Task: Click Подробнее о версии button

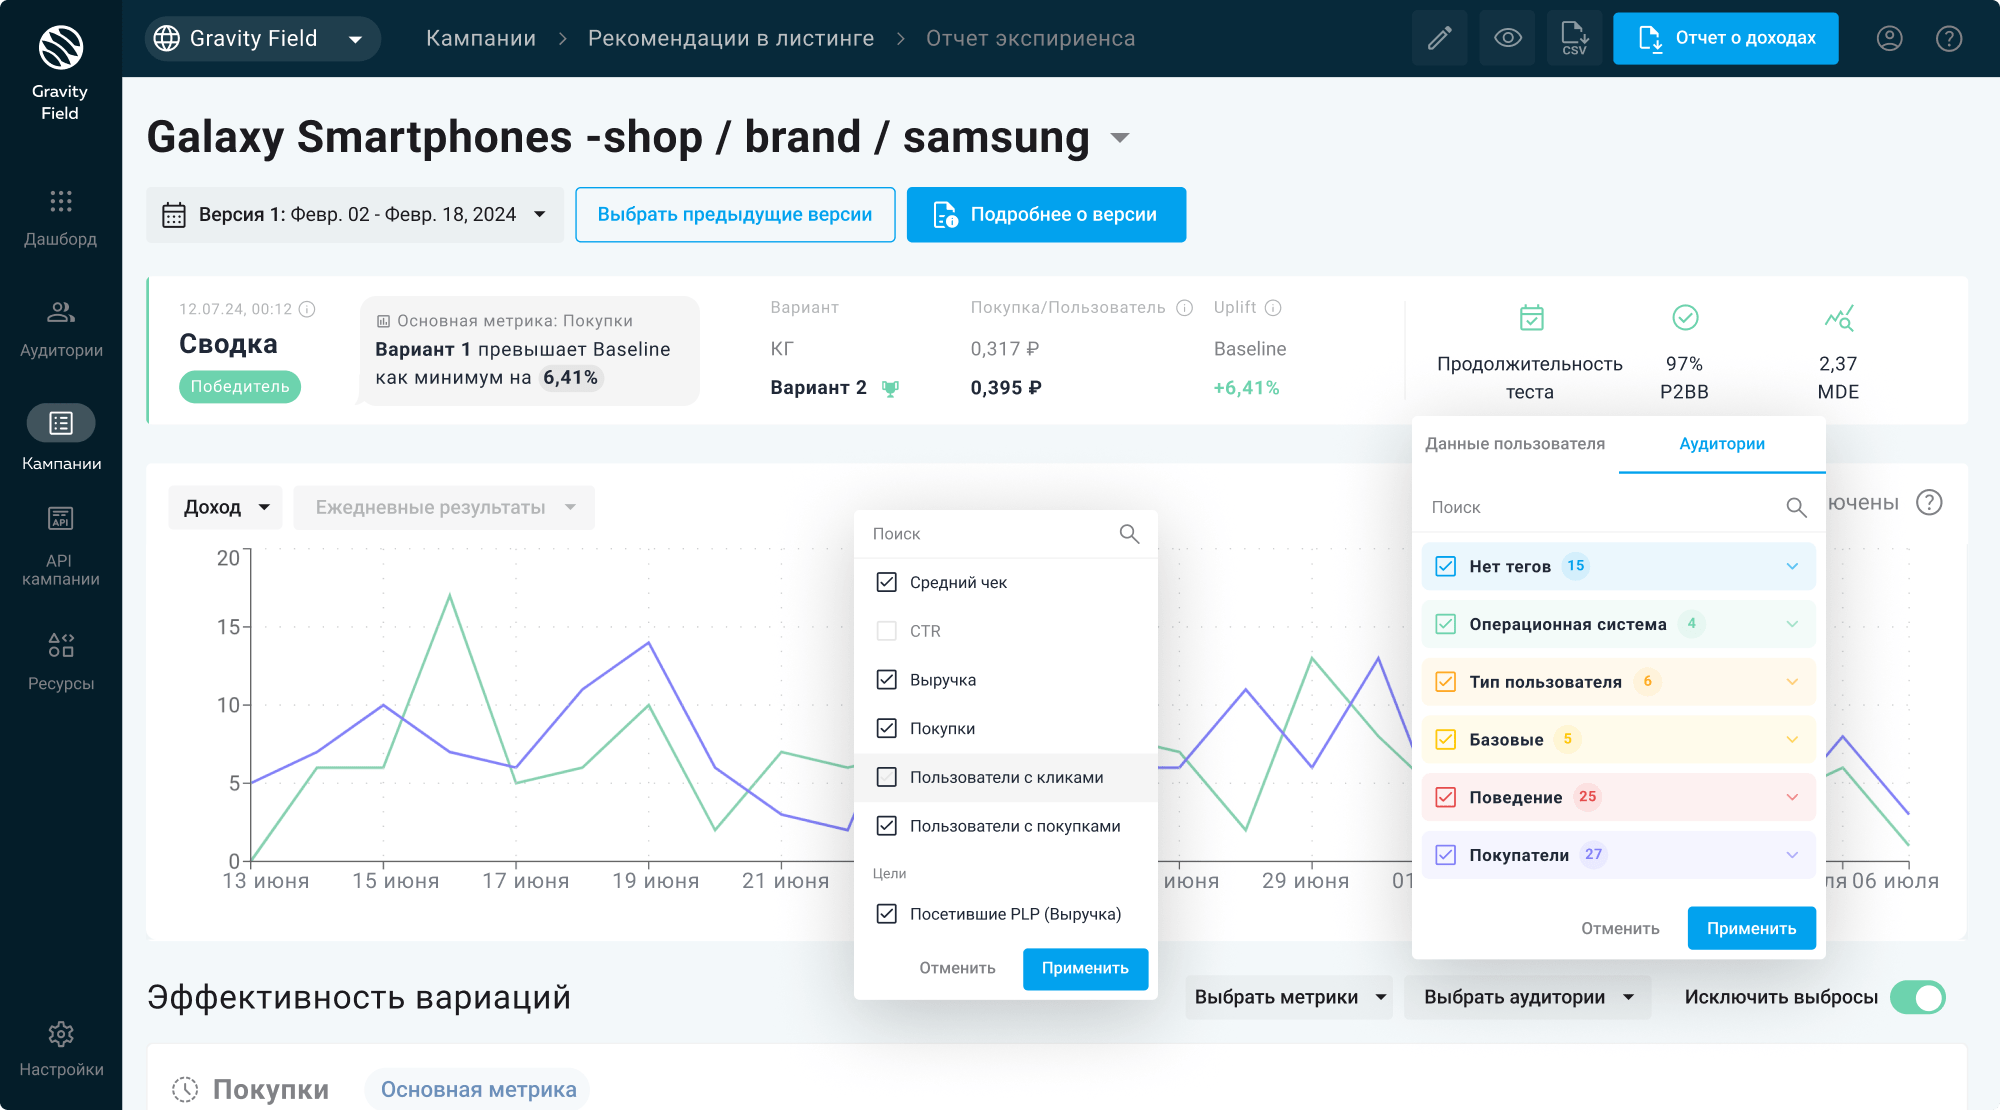Action: click(x=1046, y=215)
